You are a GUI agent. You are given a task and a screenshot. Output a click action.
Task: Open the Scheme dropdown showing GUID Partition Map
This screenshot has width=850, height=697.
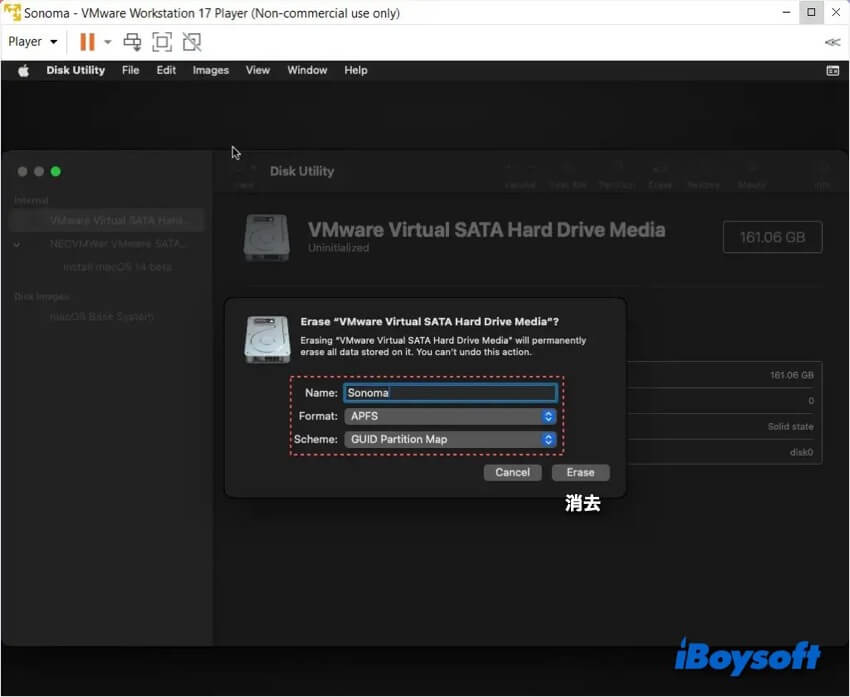tap(450, 440)
